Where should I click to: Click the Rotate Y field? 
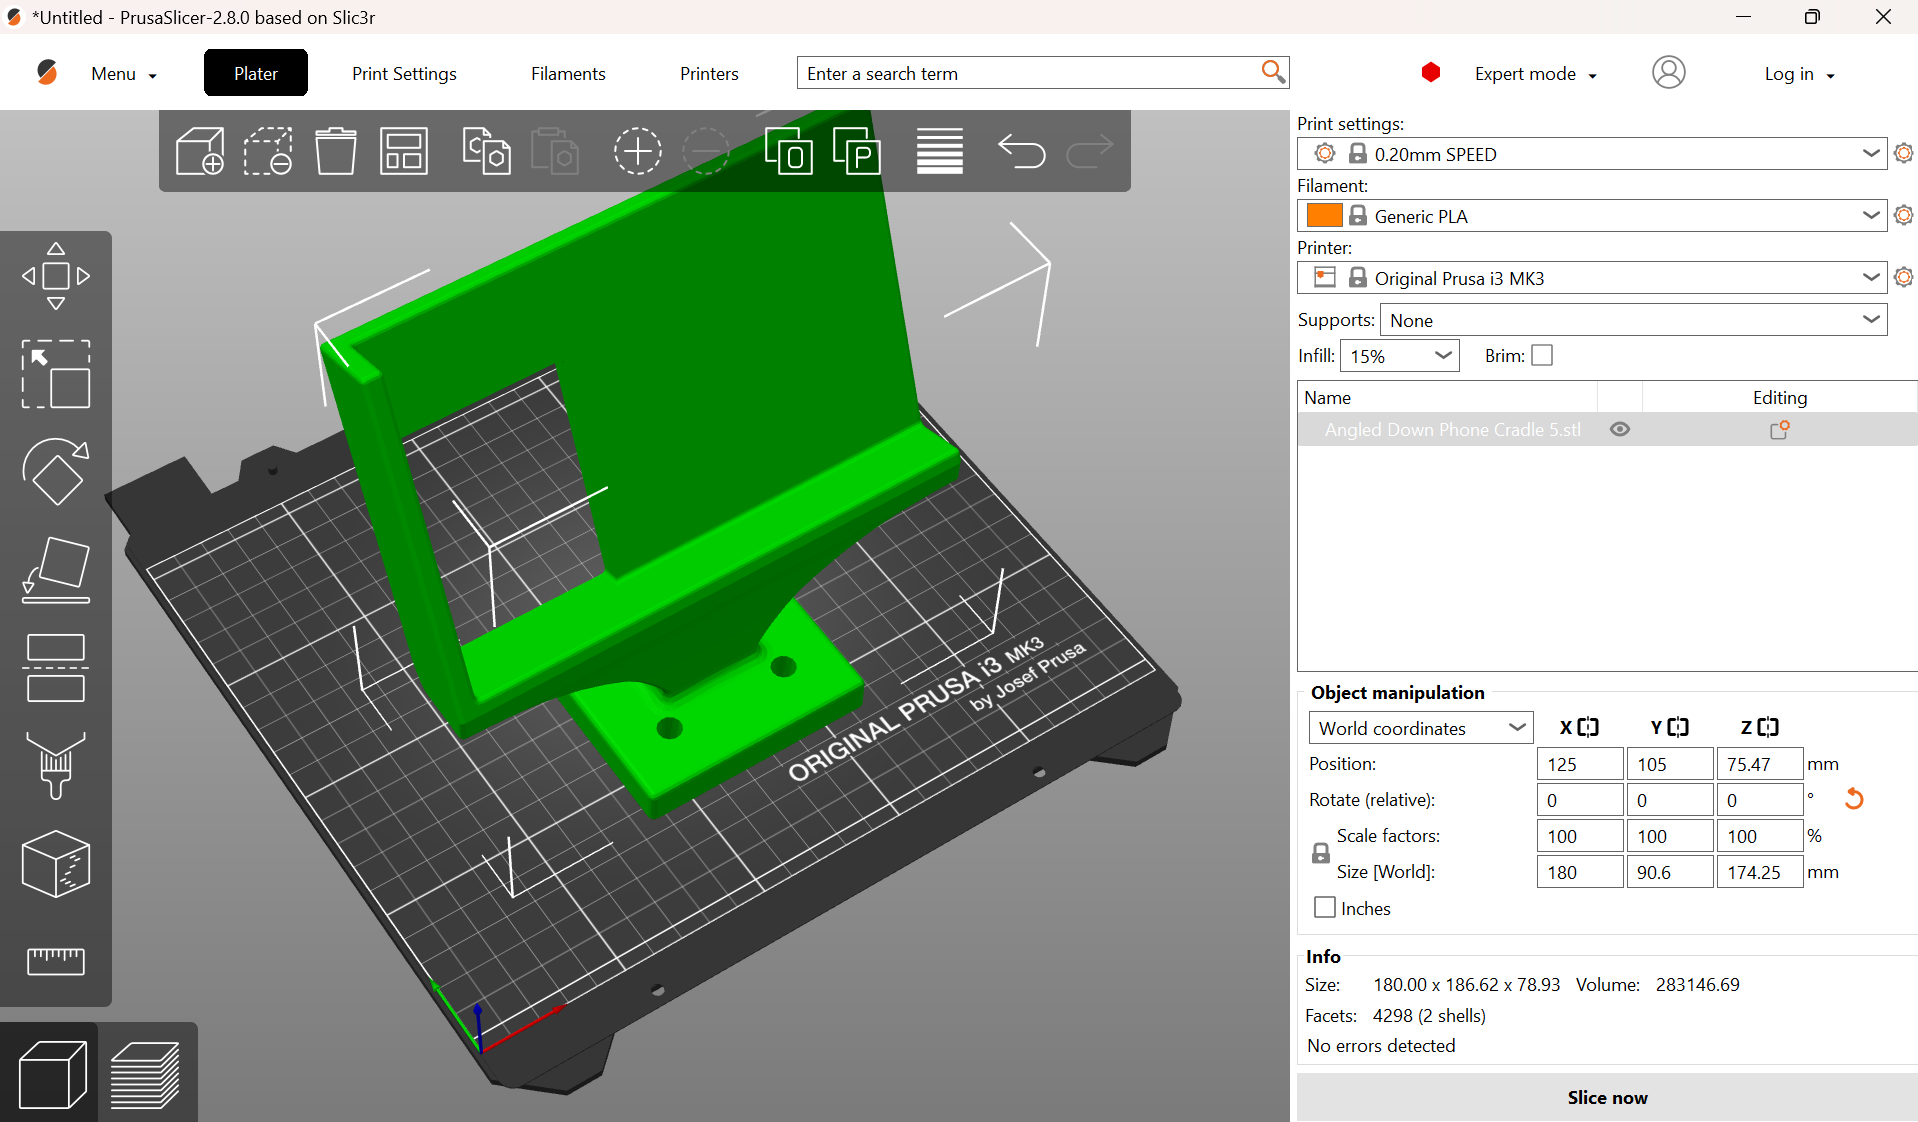tap(1670, 800)
